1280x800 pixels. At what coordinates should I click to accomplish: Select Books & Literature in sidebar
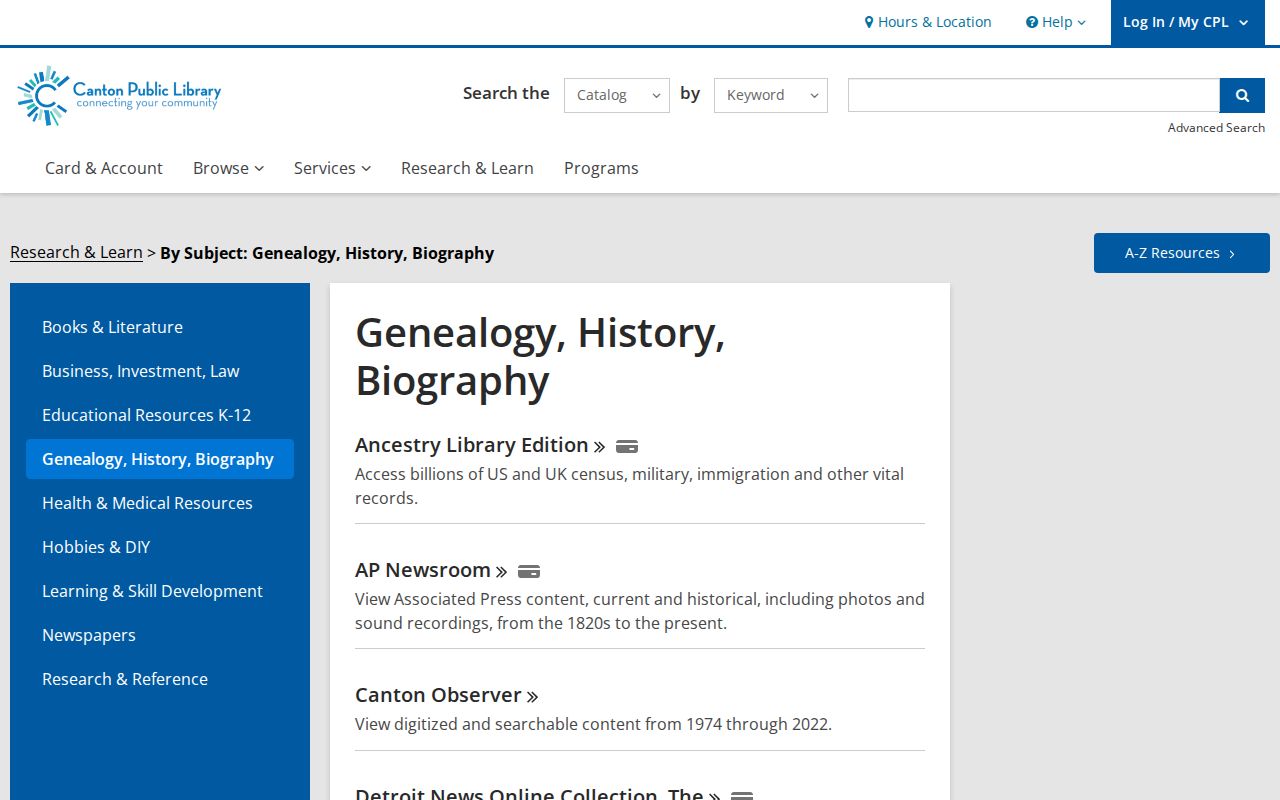[x=160, y=327]
